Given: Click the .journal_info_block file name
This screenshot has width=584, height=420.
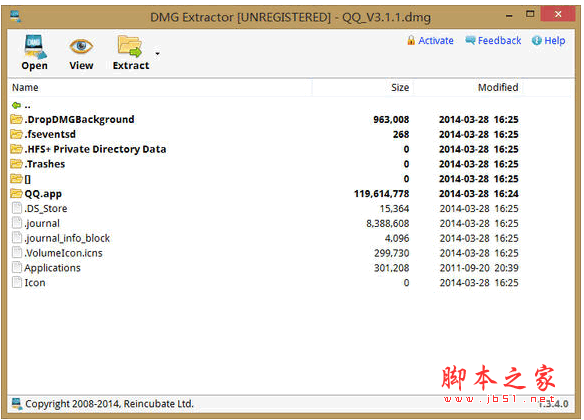Looking at the screenshot, I should [67, 238].
